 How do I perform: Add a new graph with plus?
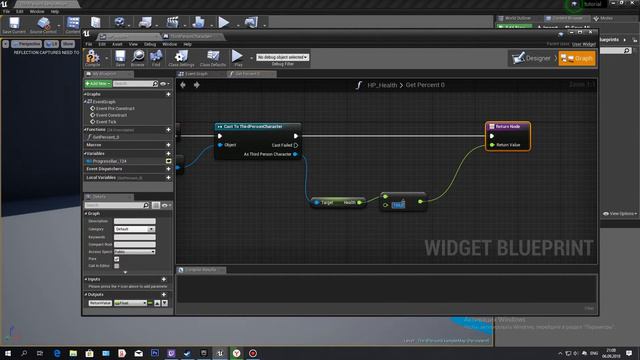click(x=168, y=94)
